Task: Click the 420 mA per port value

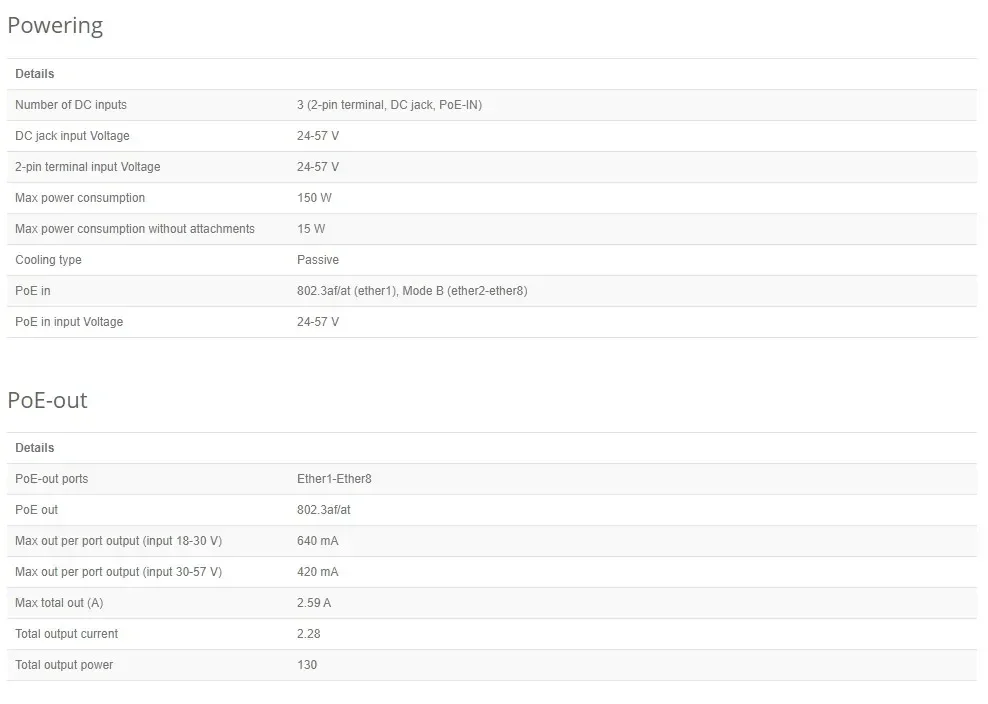Action: [x=318, y=572]
